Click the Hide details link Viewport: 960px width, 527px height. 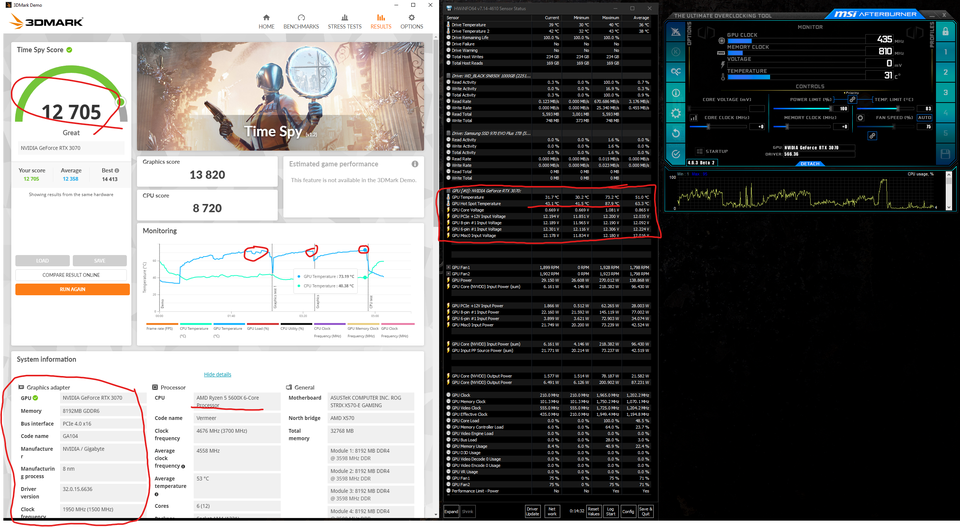217,374
